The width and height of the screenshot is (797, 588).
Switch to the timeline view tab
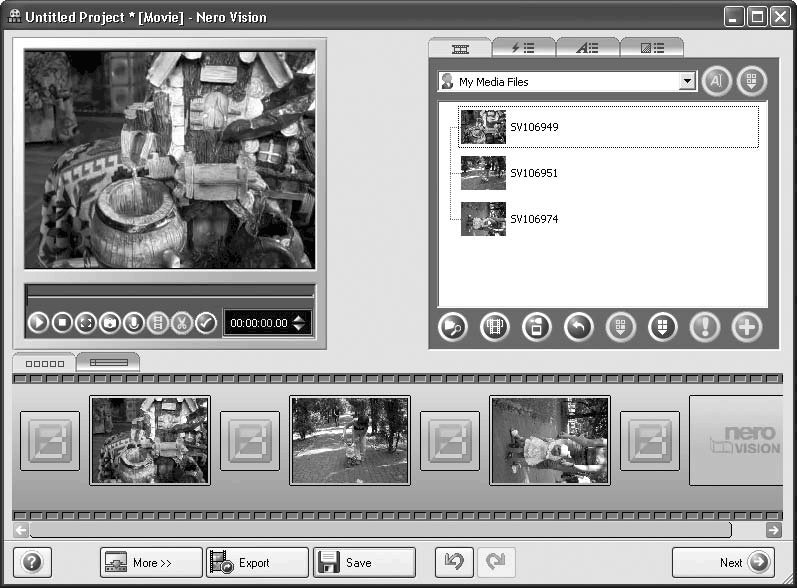click(x=108, y=363)
